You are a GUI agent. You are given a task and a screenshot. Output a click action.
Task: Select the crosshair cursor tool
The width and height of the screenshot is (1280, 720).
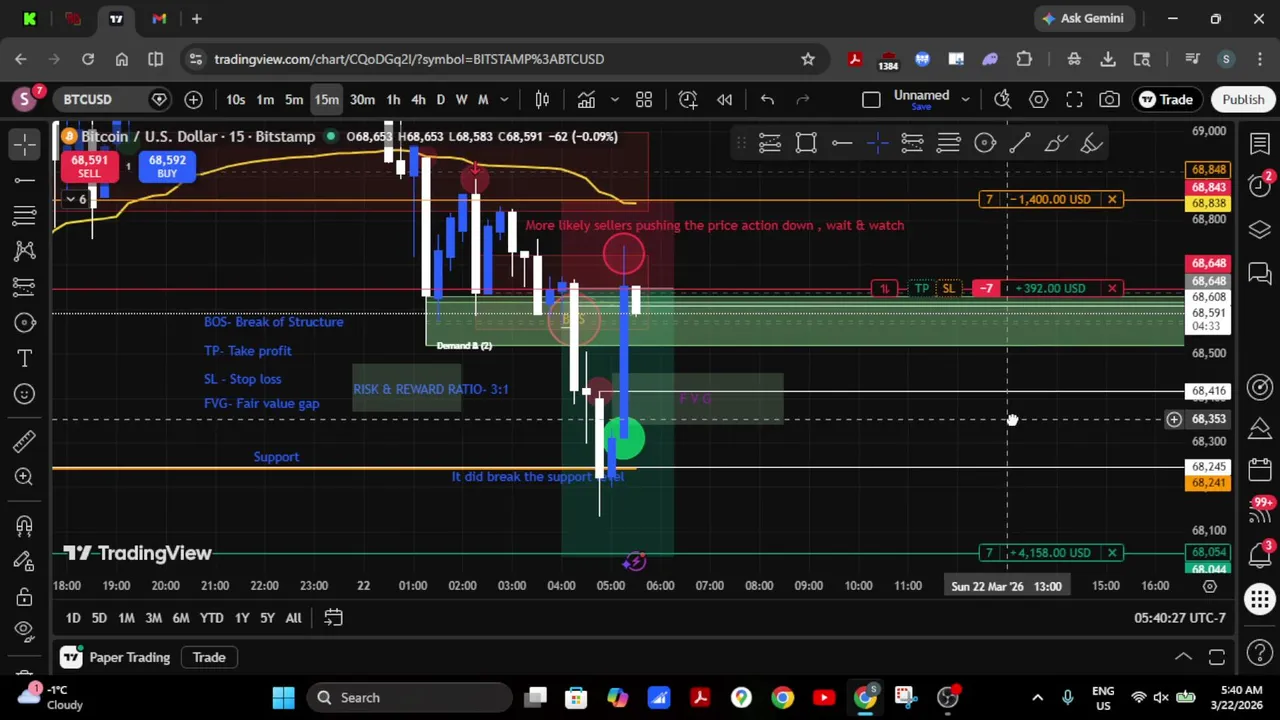pos(25,144)
